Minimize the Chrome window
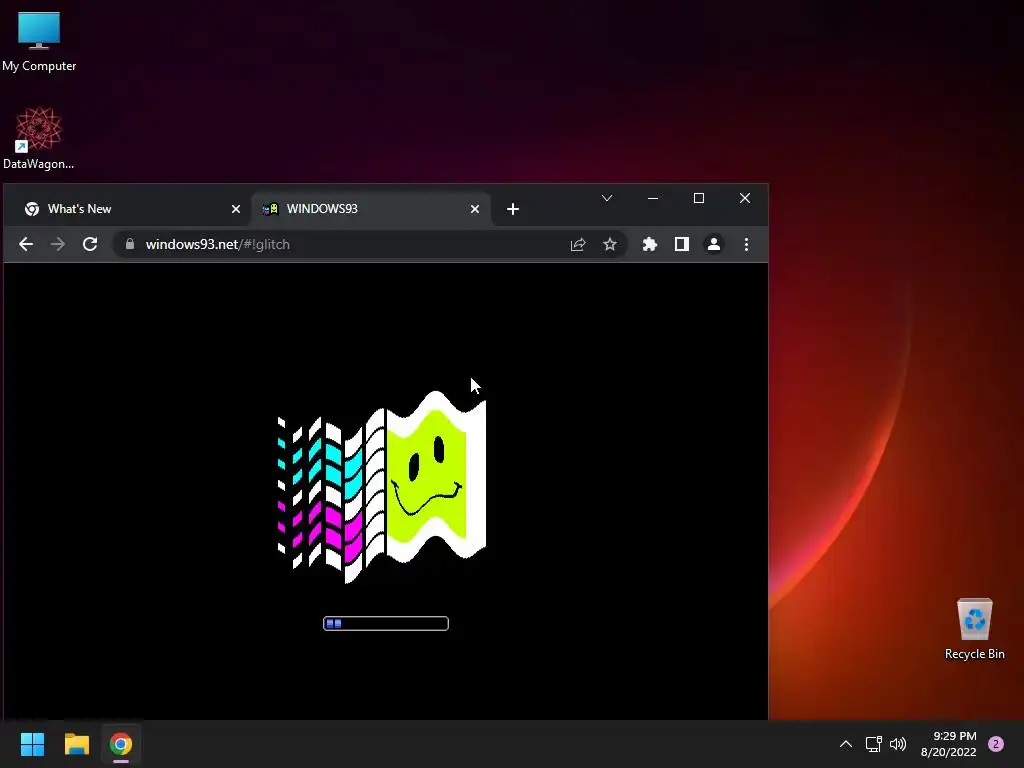The width and height of the screenshot is (1024, 768). 652,198
